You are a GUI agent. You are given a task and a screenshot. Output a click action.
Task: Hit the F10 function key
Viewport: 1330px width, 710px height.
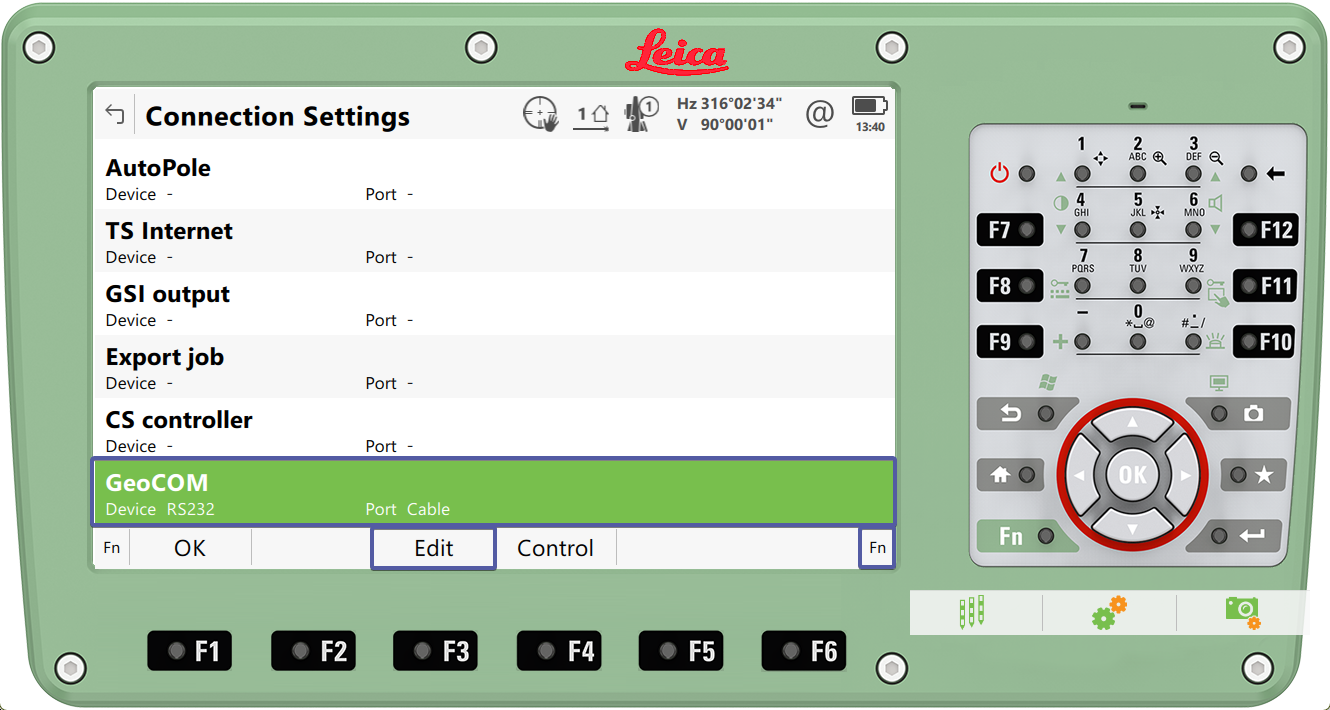[x=1265, y=342]
